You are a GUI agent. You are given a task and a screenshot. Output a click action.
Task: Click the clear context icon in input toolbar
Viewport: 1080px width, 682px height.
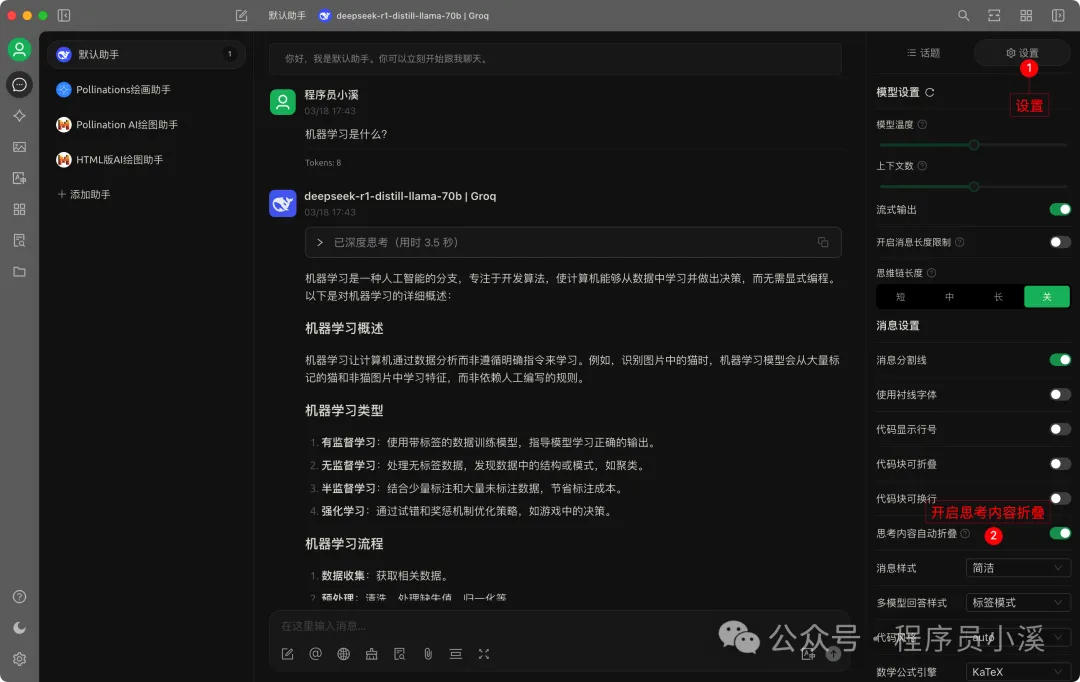tap(455, 654)
